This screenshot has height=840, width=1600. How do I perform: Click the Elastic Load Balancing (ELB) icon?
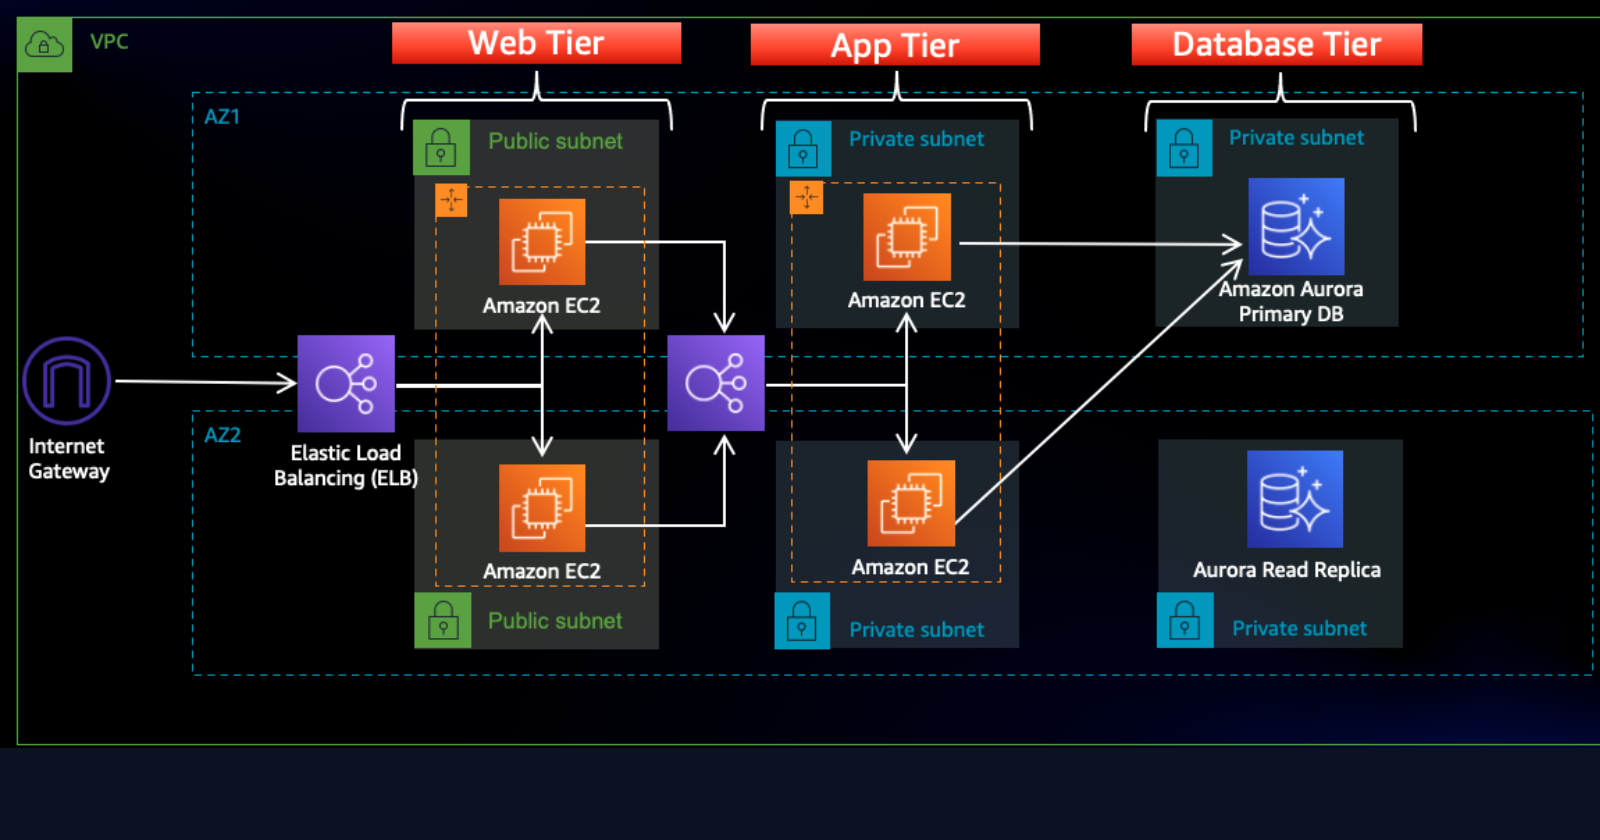click(346, 384)
